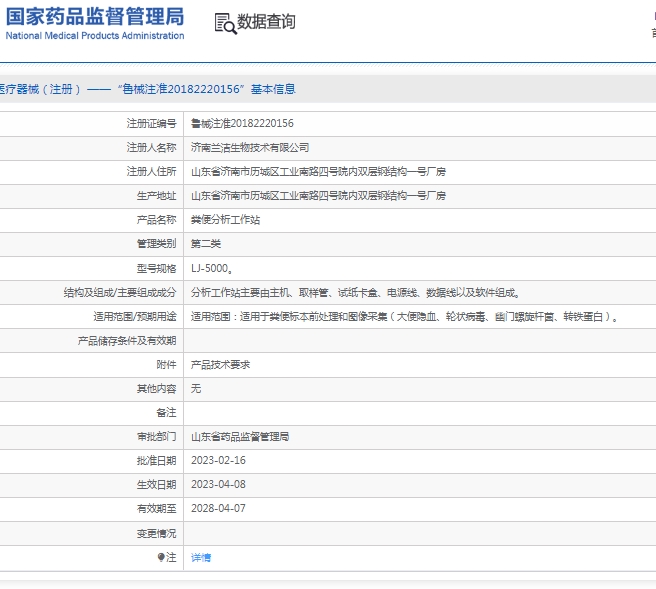Click the 批准日期 label

[156, 461]
